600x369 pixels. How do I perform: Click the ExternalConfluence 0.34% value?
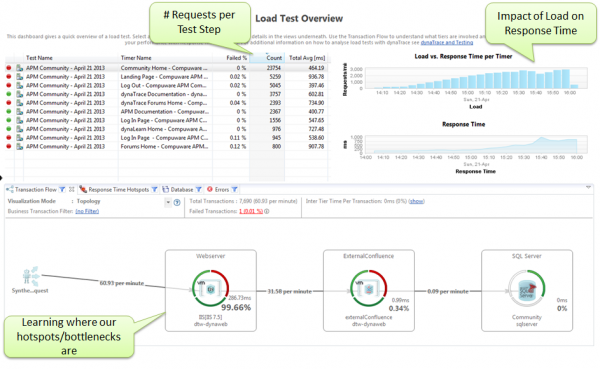click(399, 309)
